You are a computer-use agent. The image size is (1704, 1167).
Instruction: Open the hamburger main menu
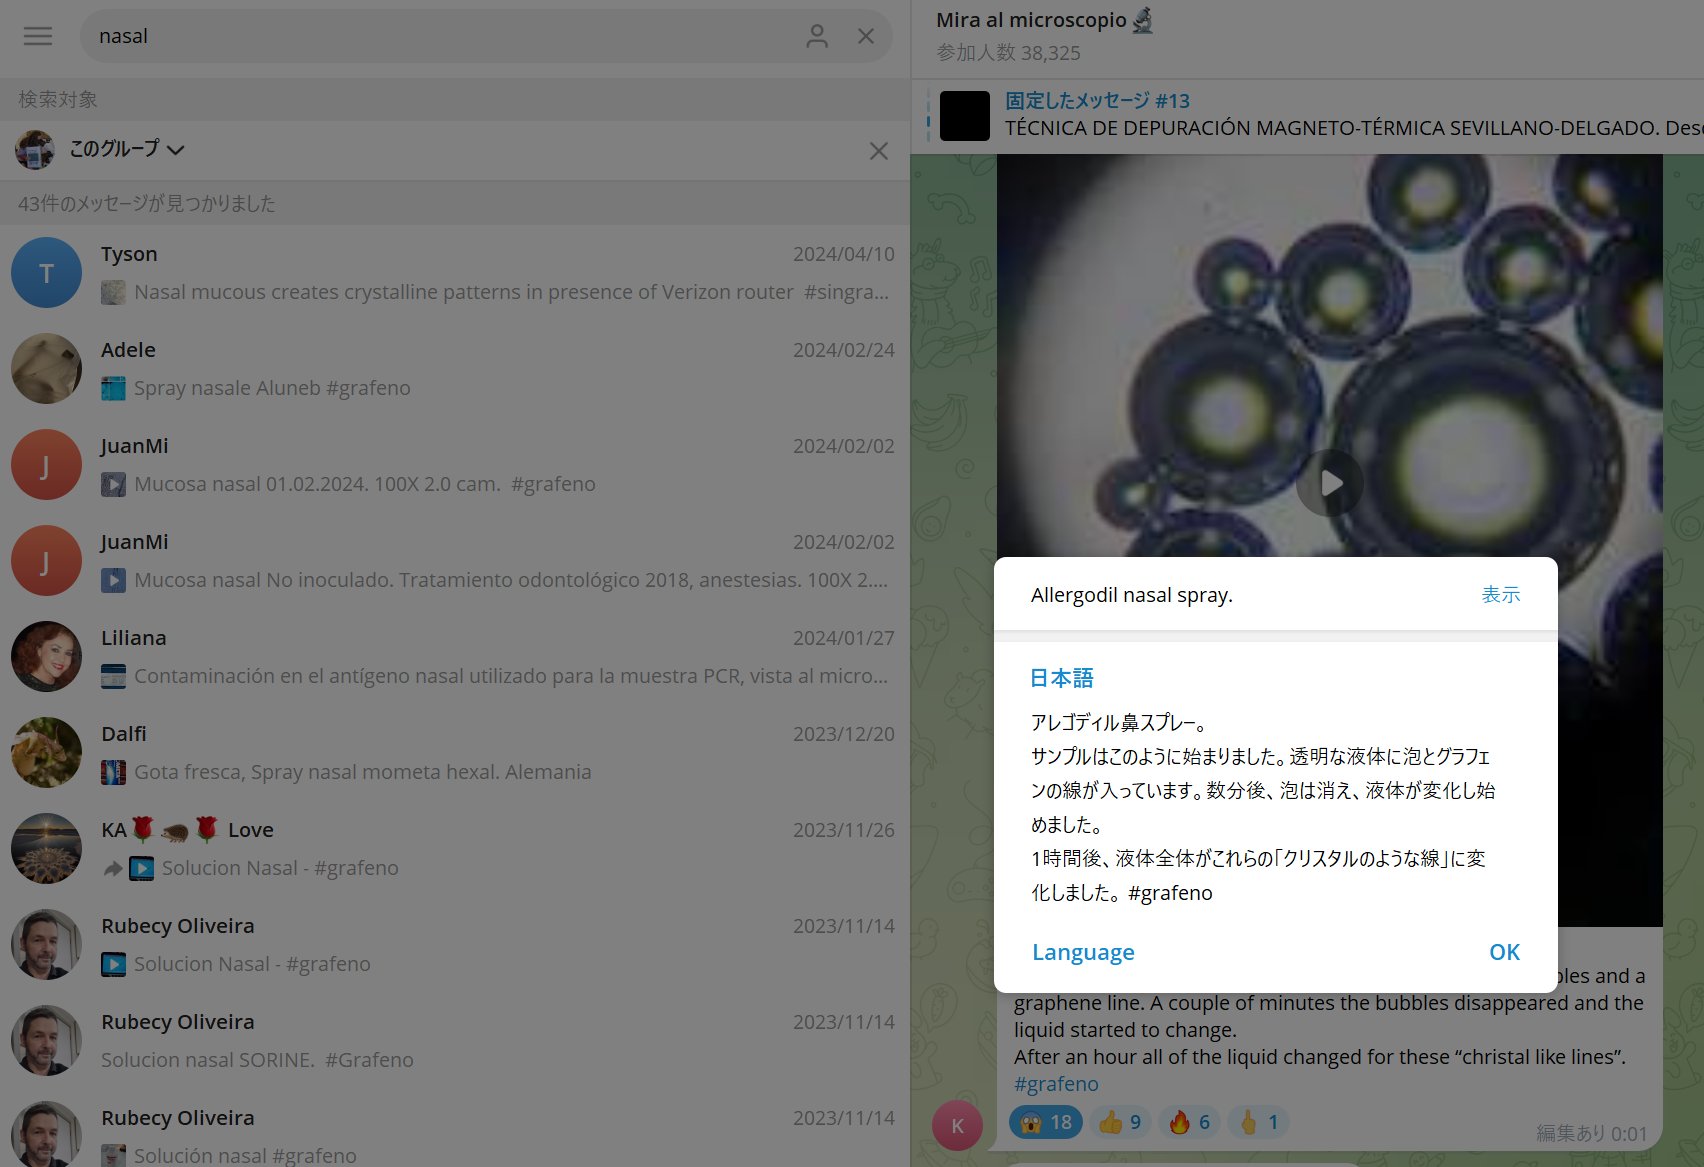(38, 36)
